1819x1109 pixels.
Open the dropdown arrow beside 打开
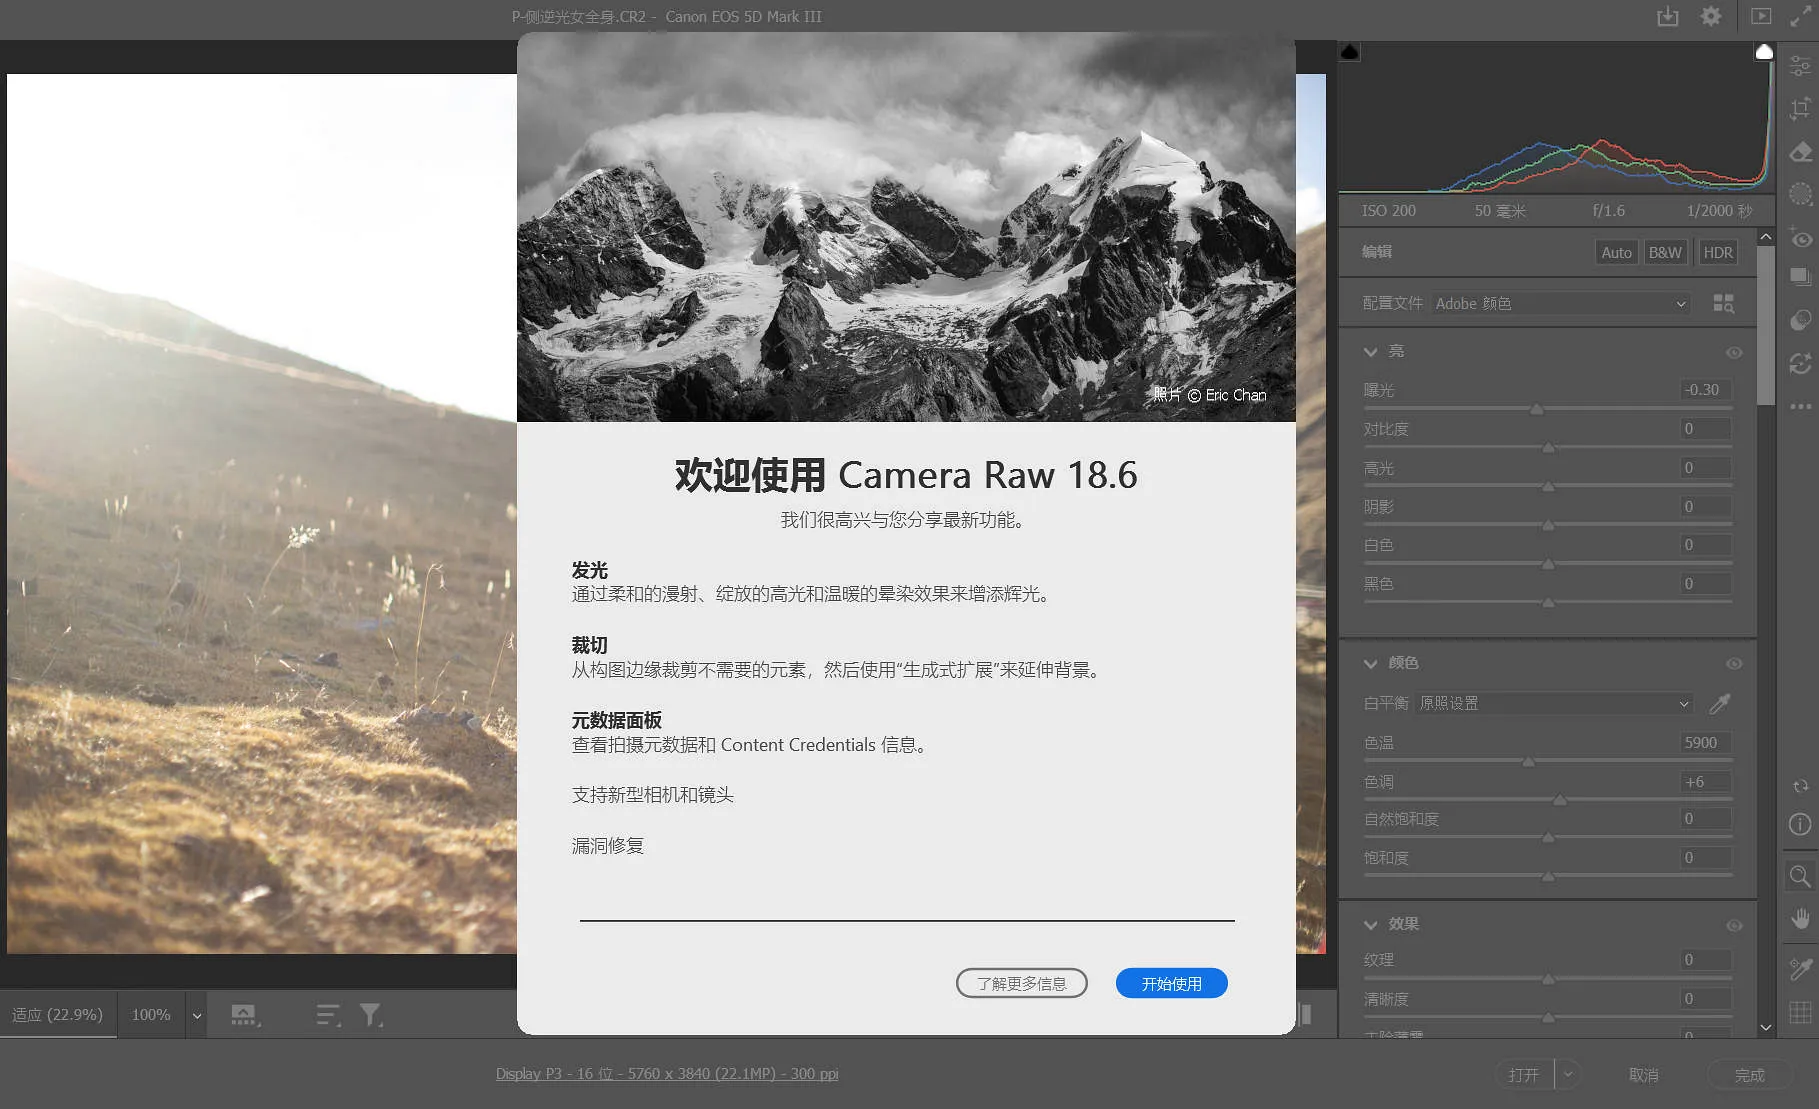(1568, 1075)
